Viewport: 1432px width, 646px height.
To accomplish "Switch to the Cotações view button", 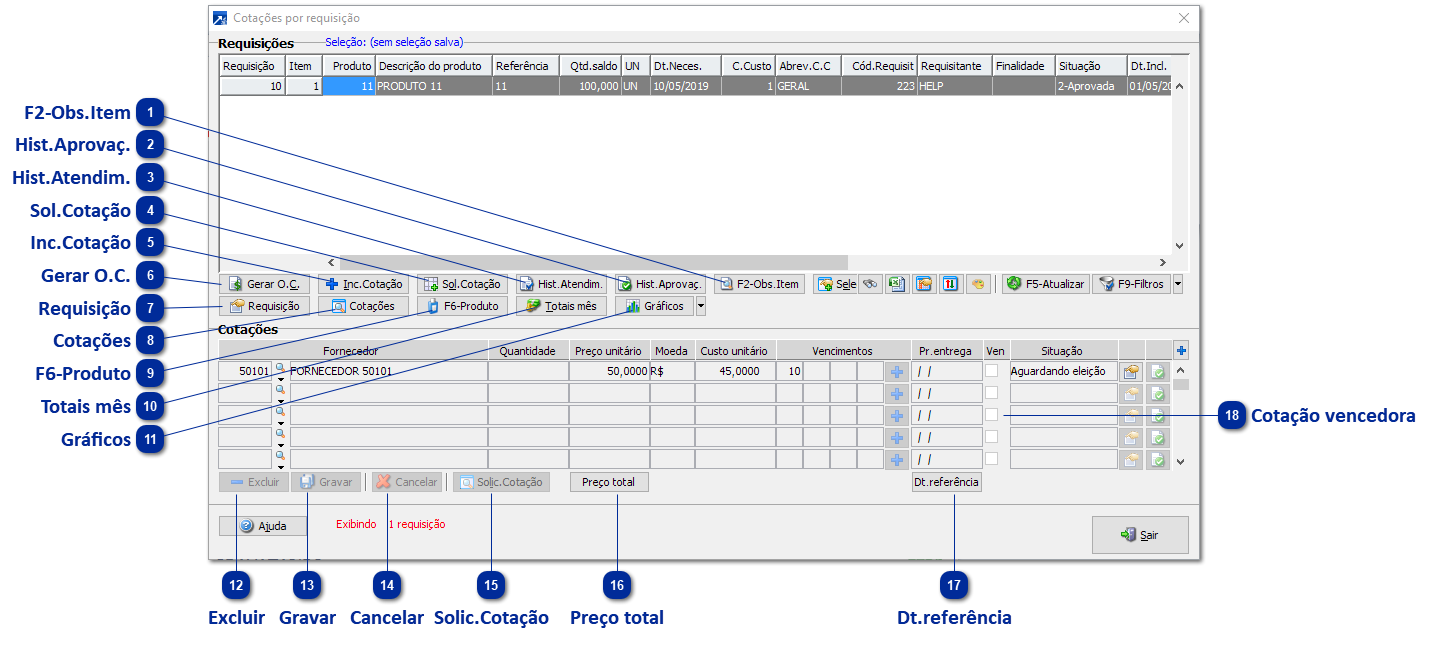I will tap(363, 306).
